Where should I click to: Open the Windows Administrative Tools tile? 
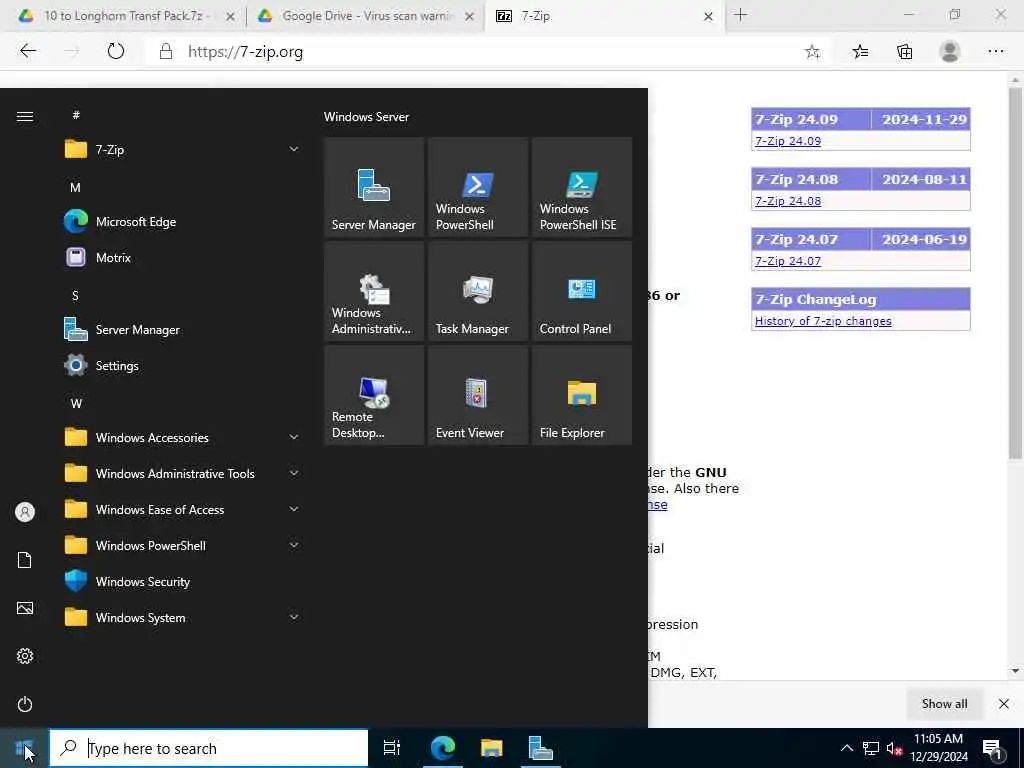374,291
